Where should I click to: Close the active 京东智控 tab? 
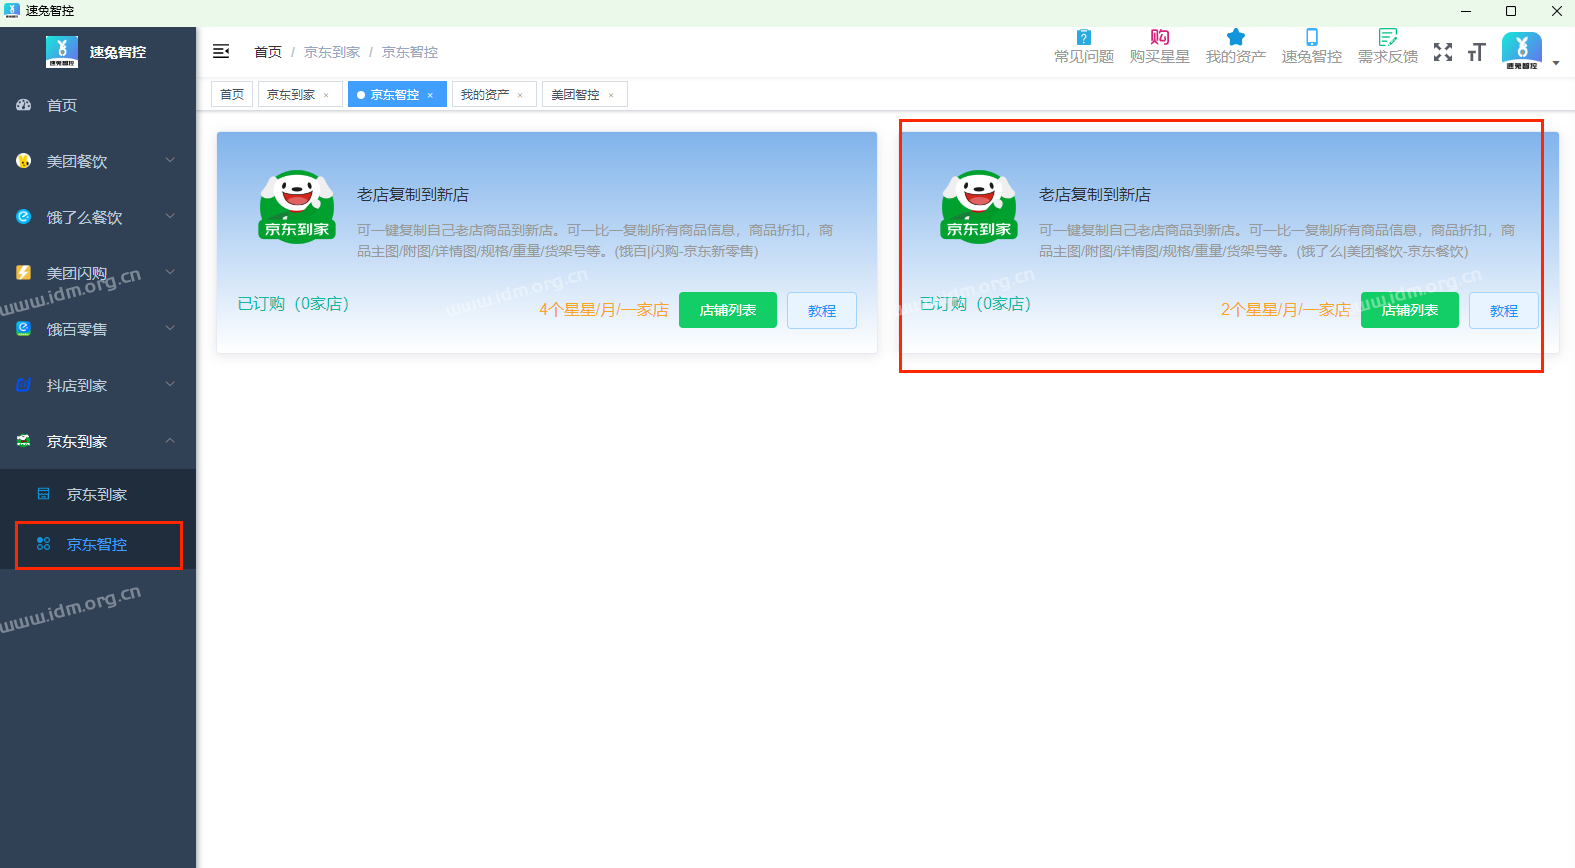click(430, 95)
